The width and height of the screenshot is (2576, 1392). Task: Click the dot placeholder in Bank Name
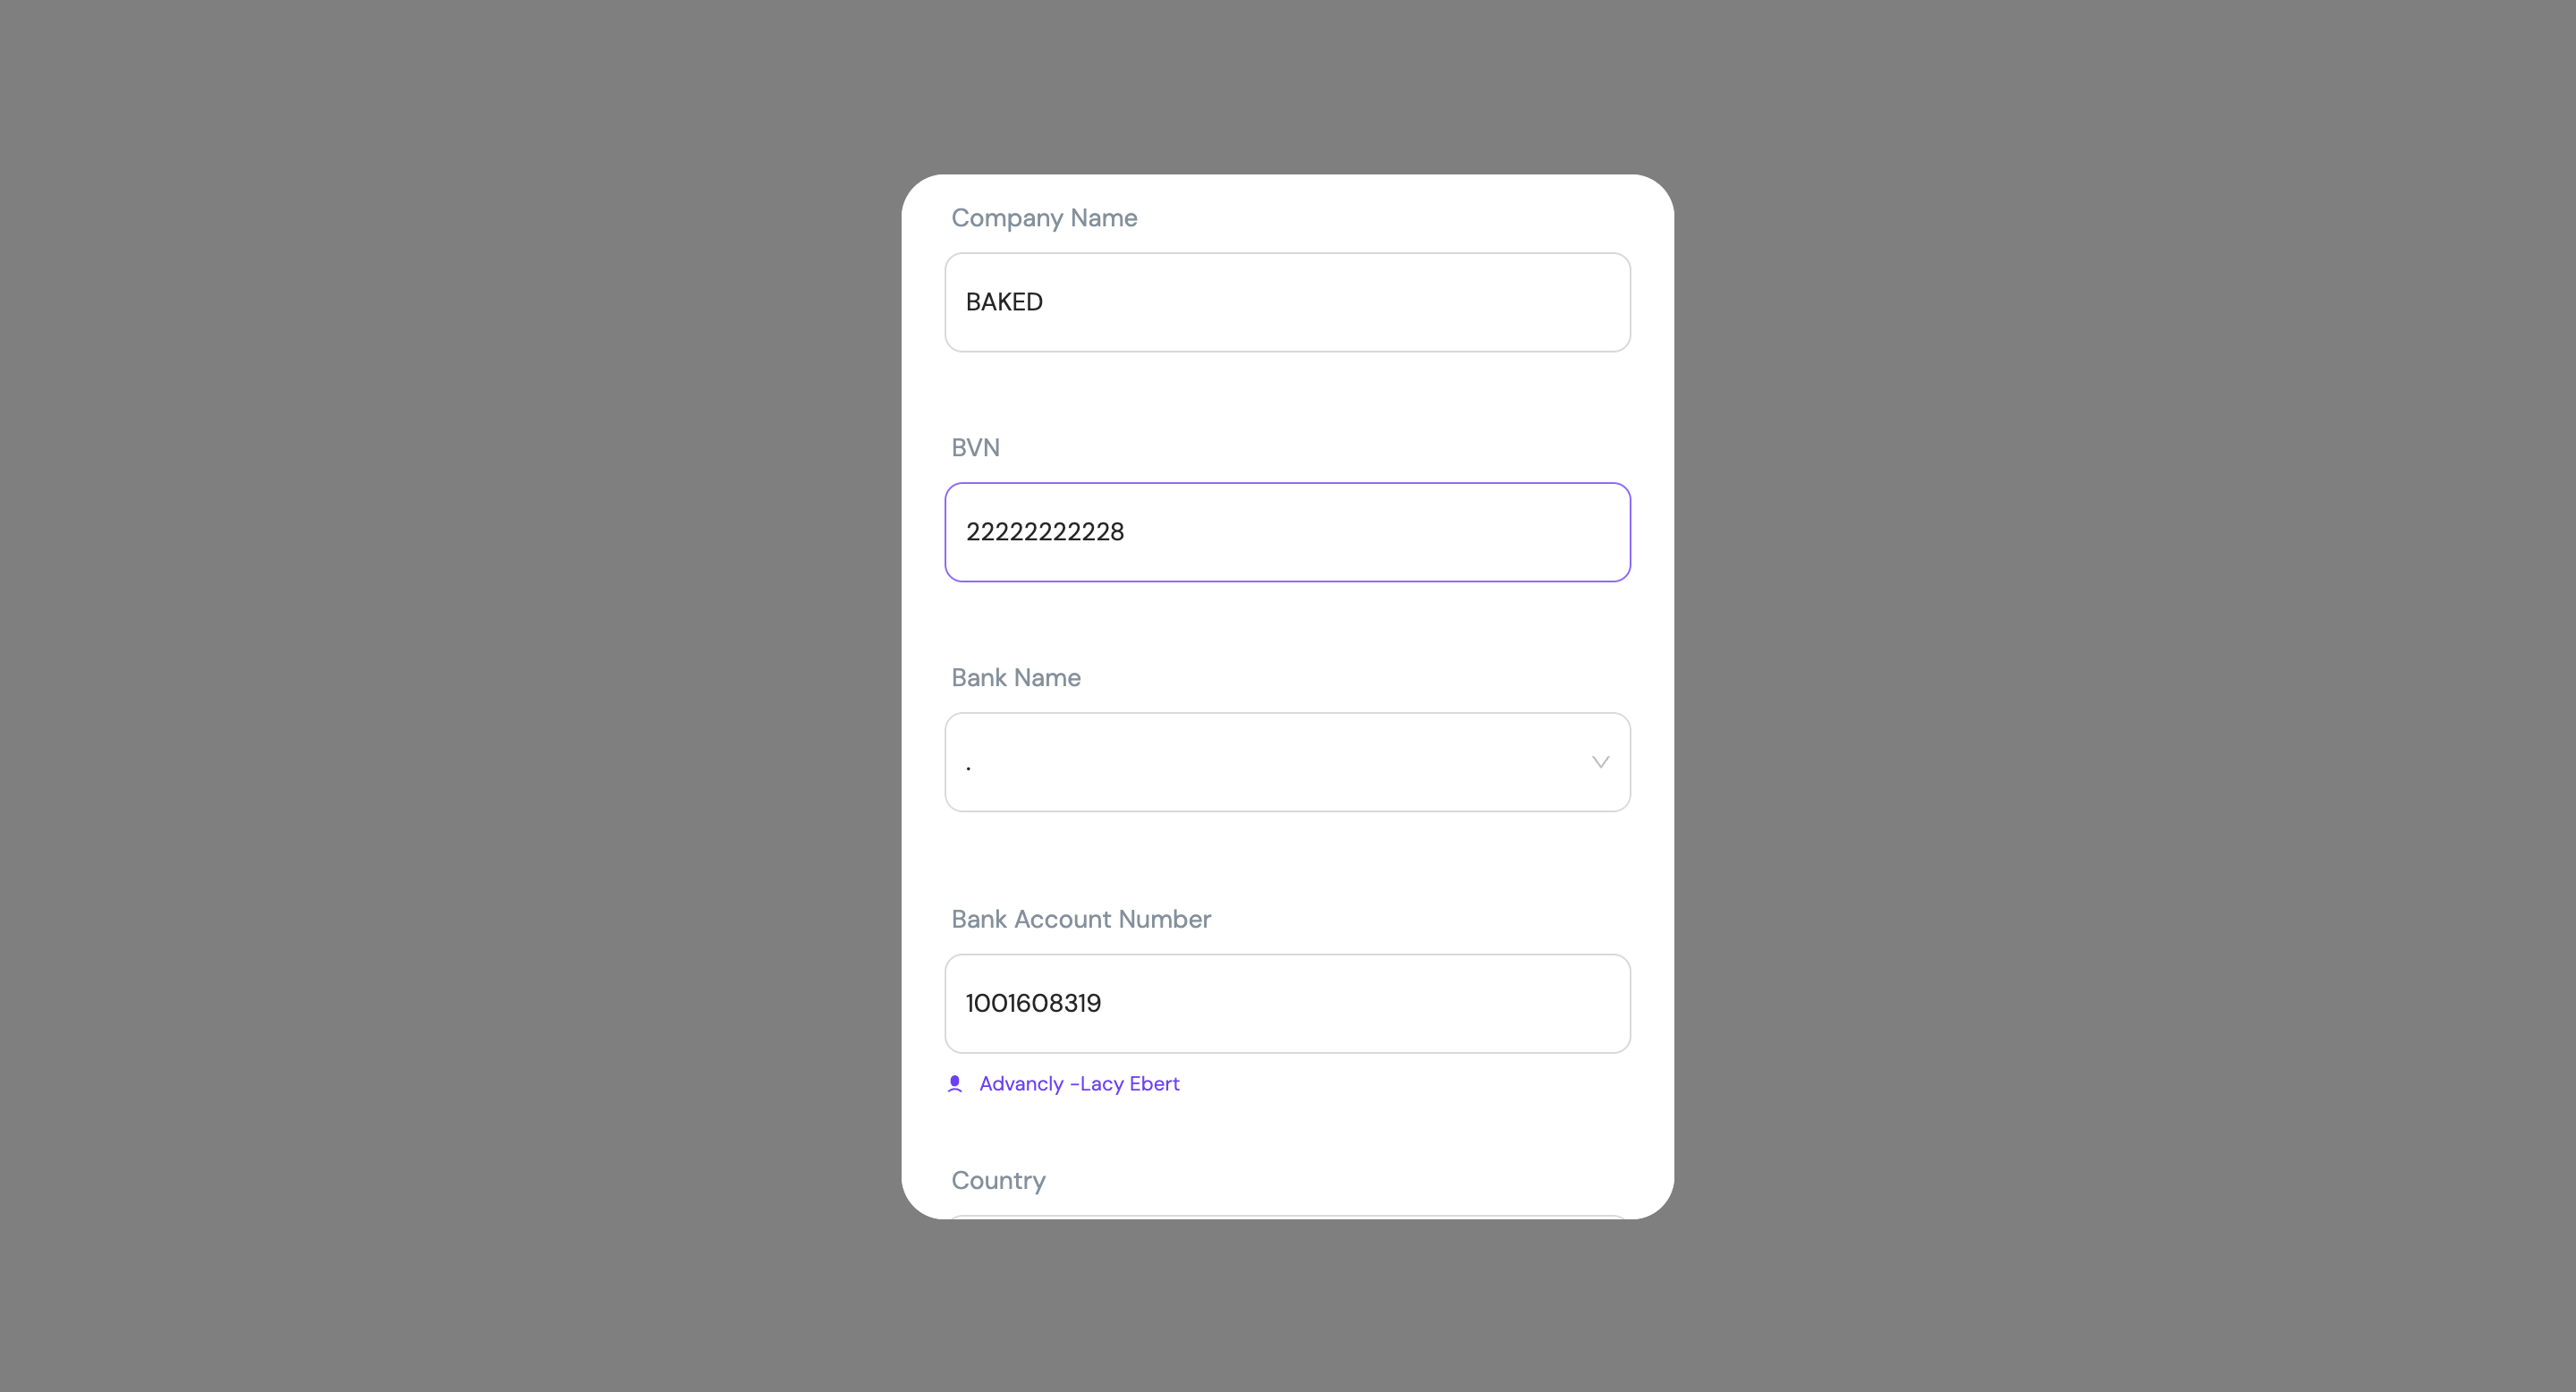(x=968, y=768)
